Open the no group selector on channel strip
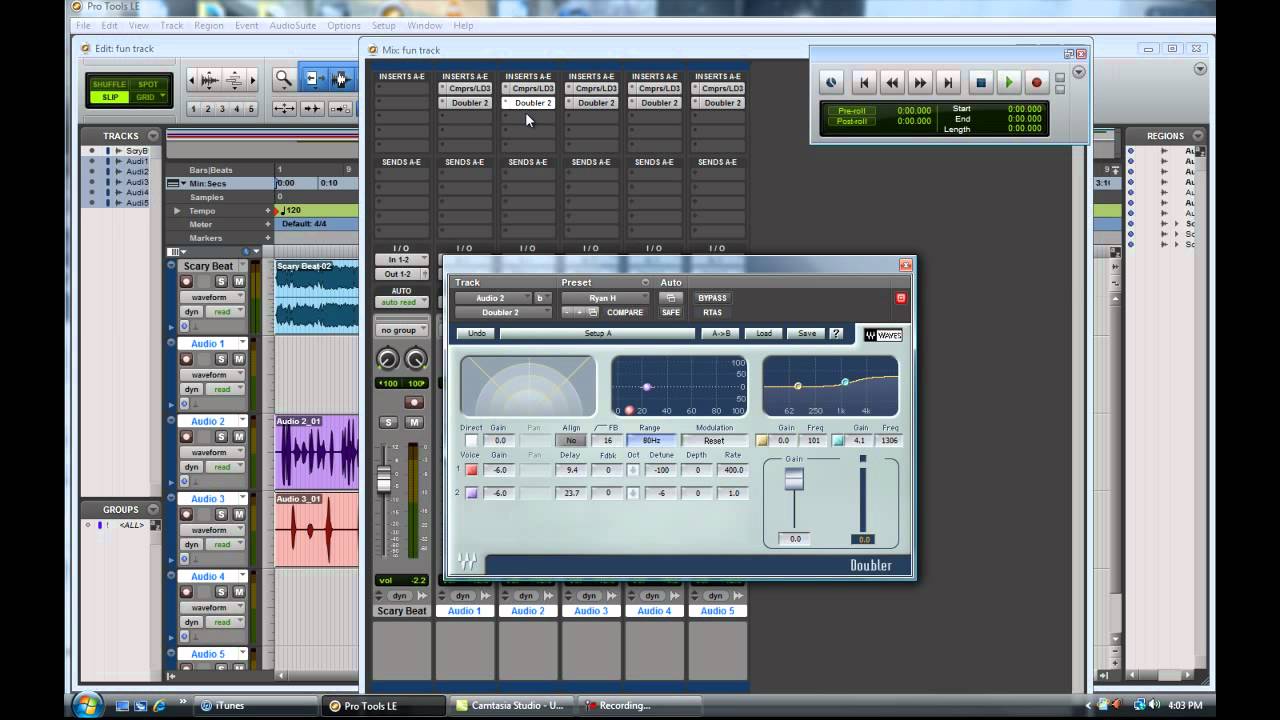1280x720 pixels. tap(403, 330)
